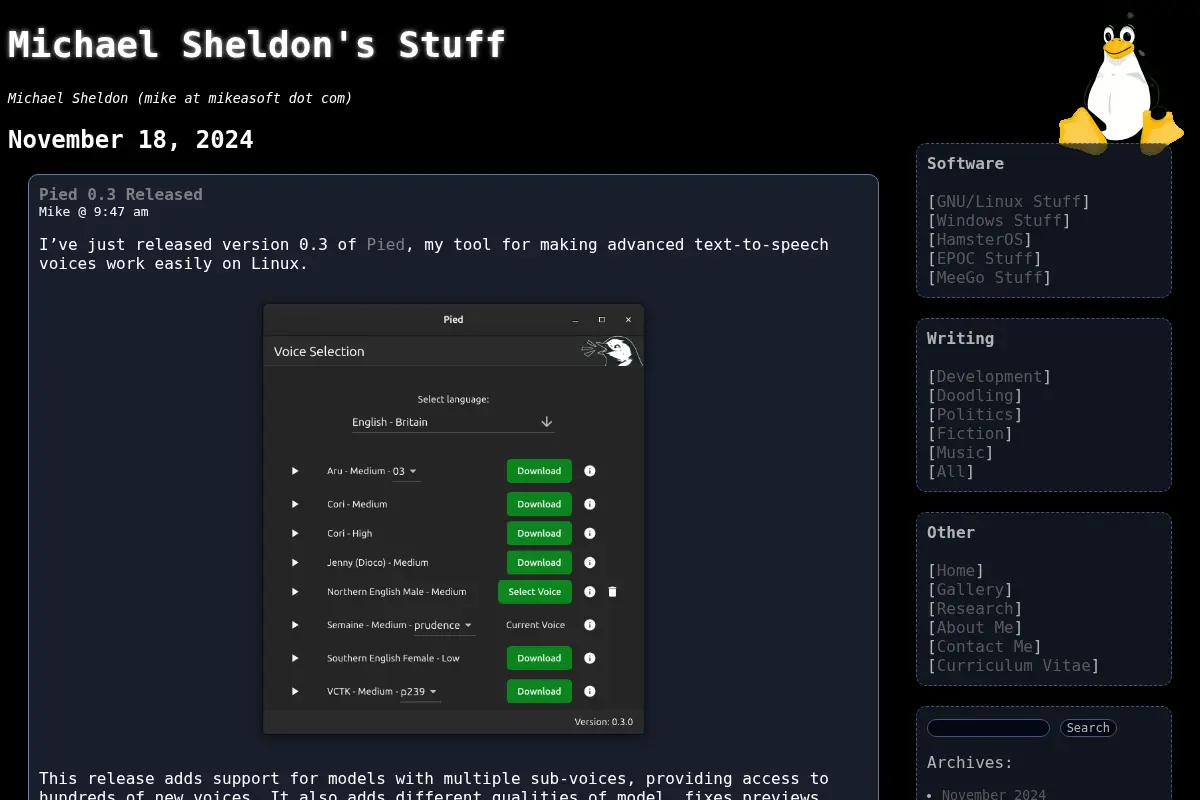Image resolution: width=1200 pixels, height=800 pixels.
Task: Play the VCTK - Medium voice preview
Action: [295, 691]
